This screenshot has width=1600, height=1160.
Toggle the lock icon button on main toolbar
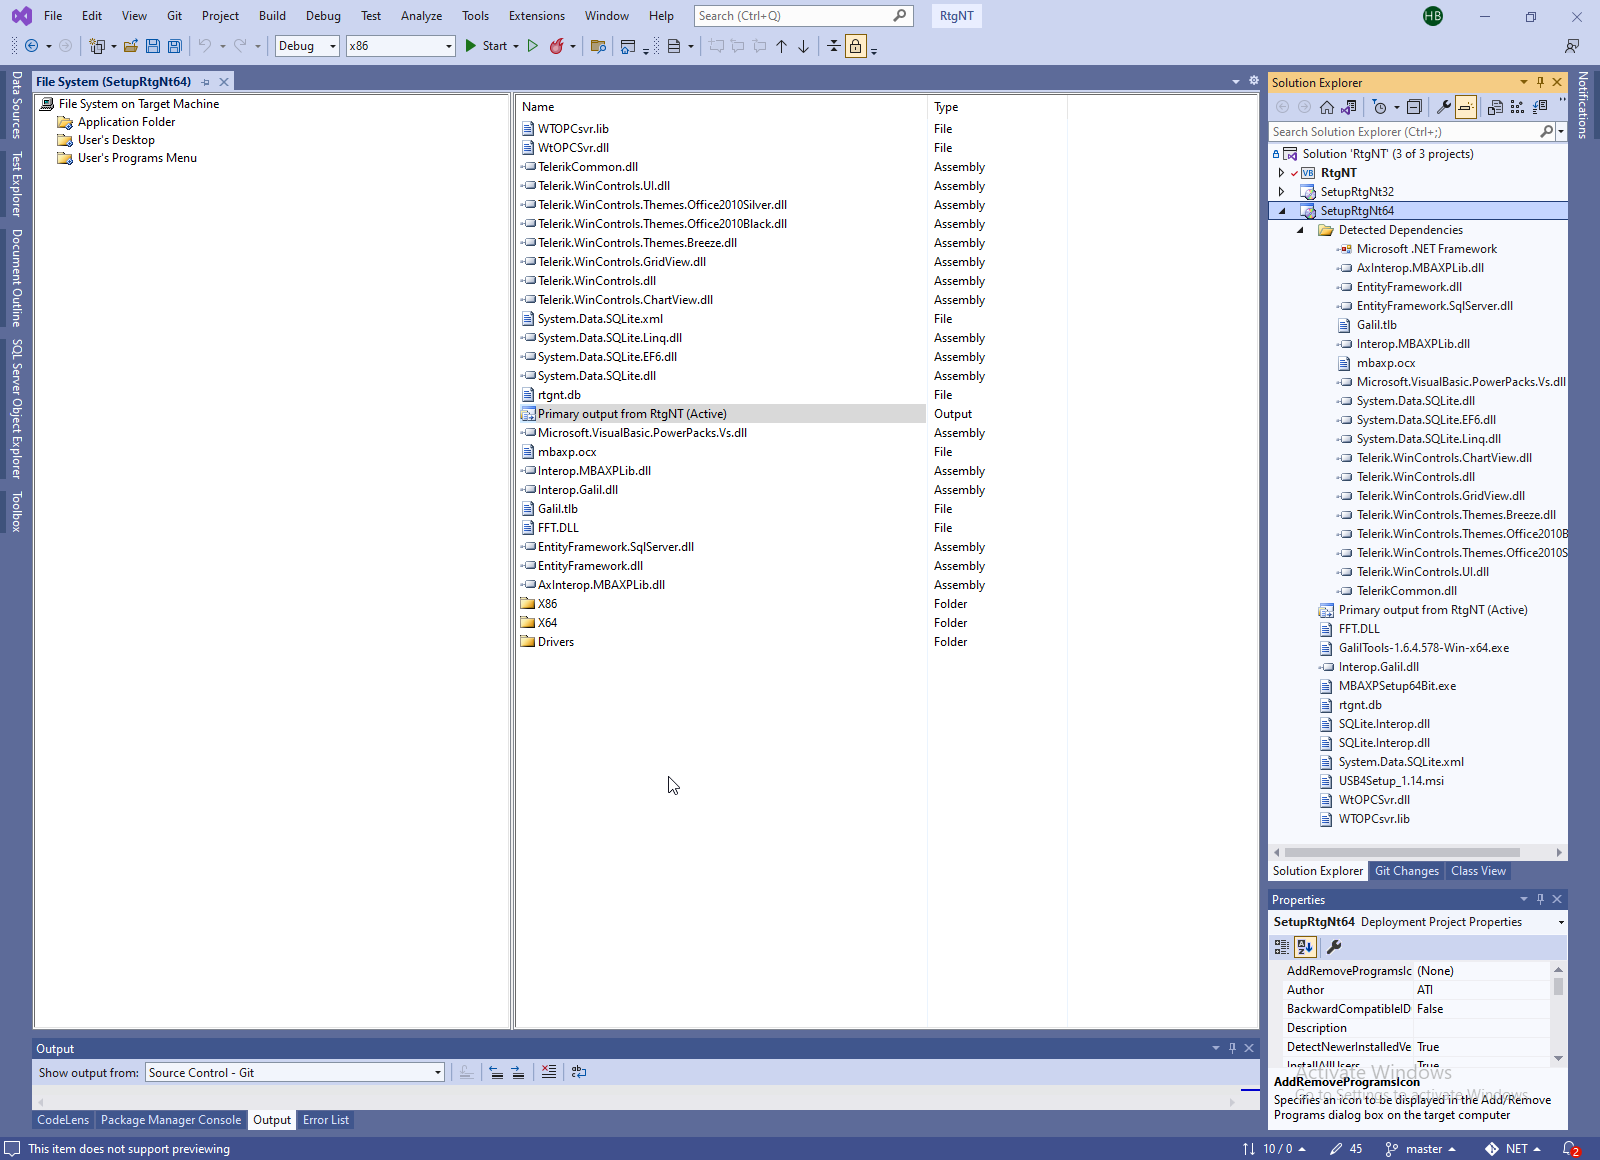tap(856, 46)
